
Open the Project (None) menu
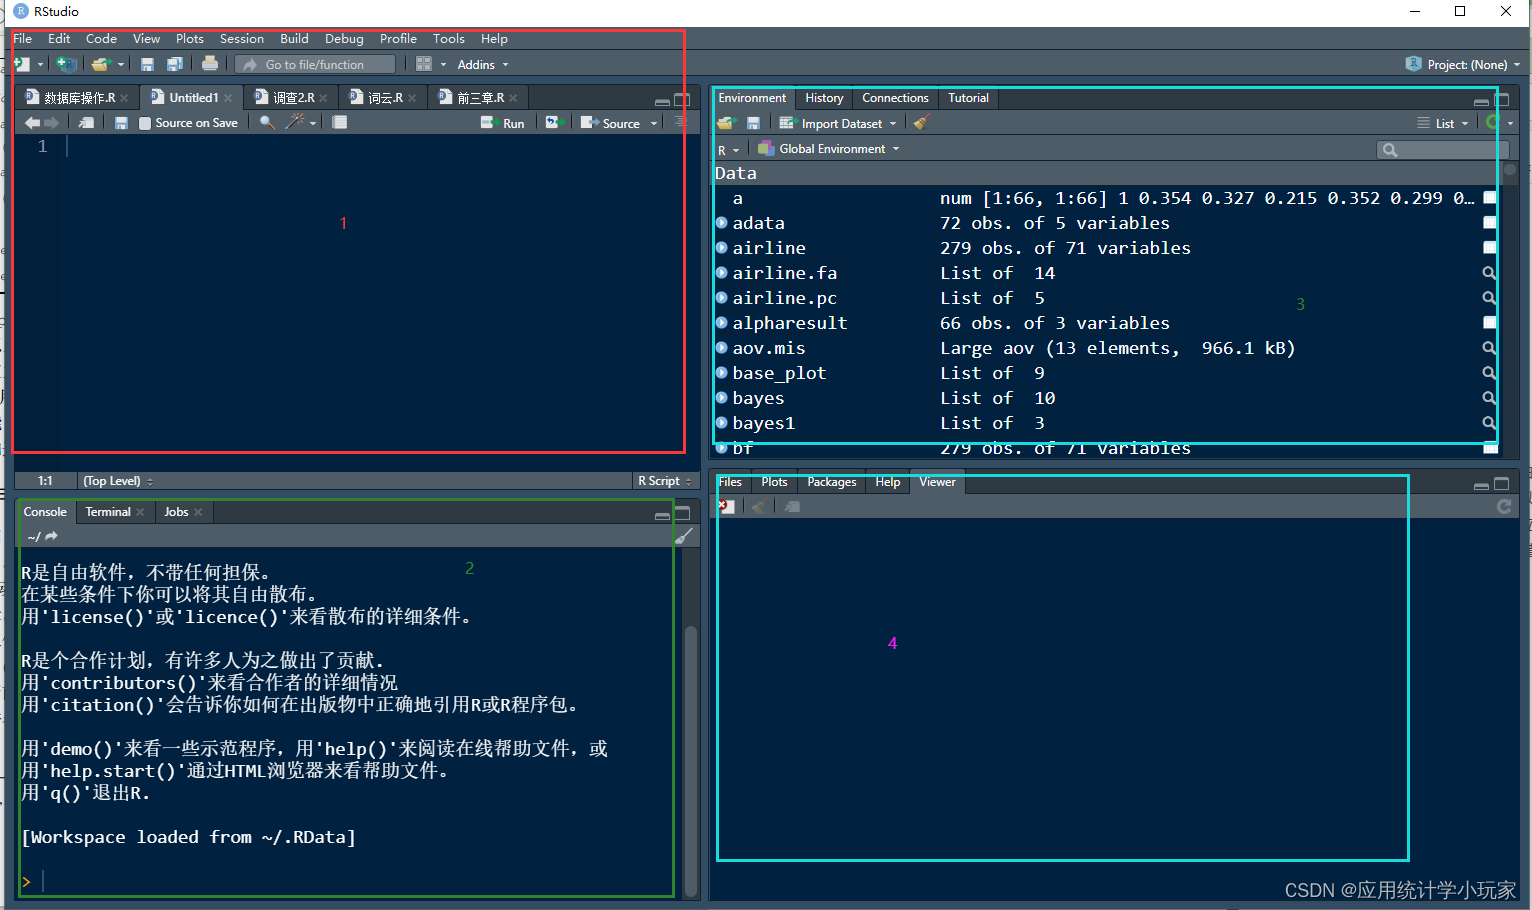click(1462, 64)
